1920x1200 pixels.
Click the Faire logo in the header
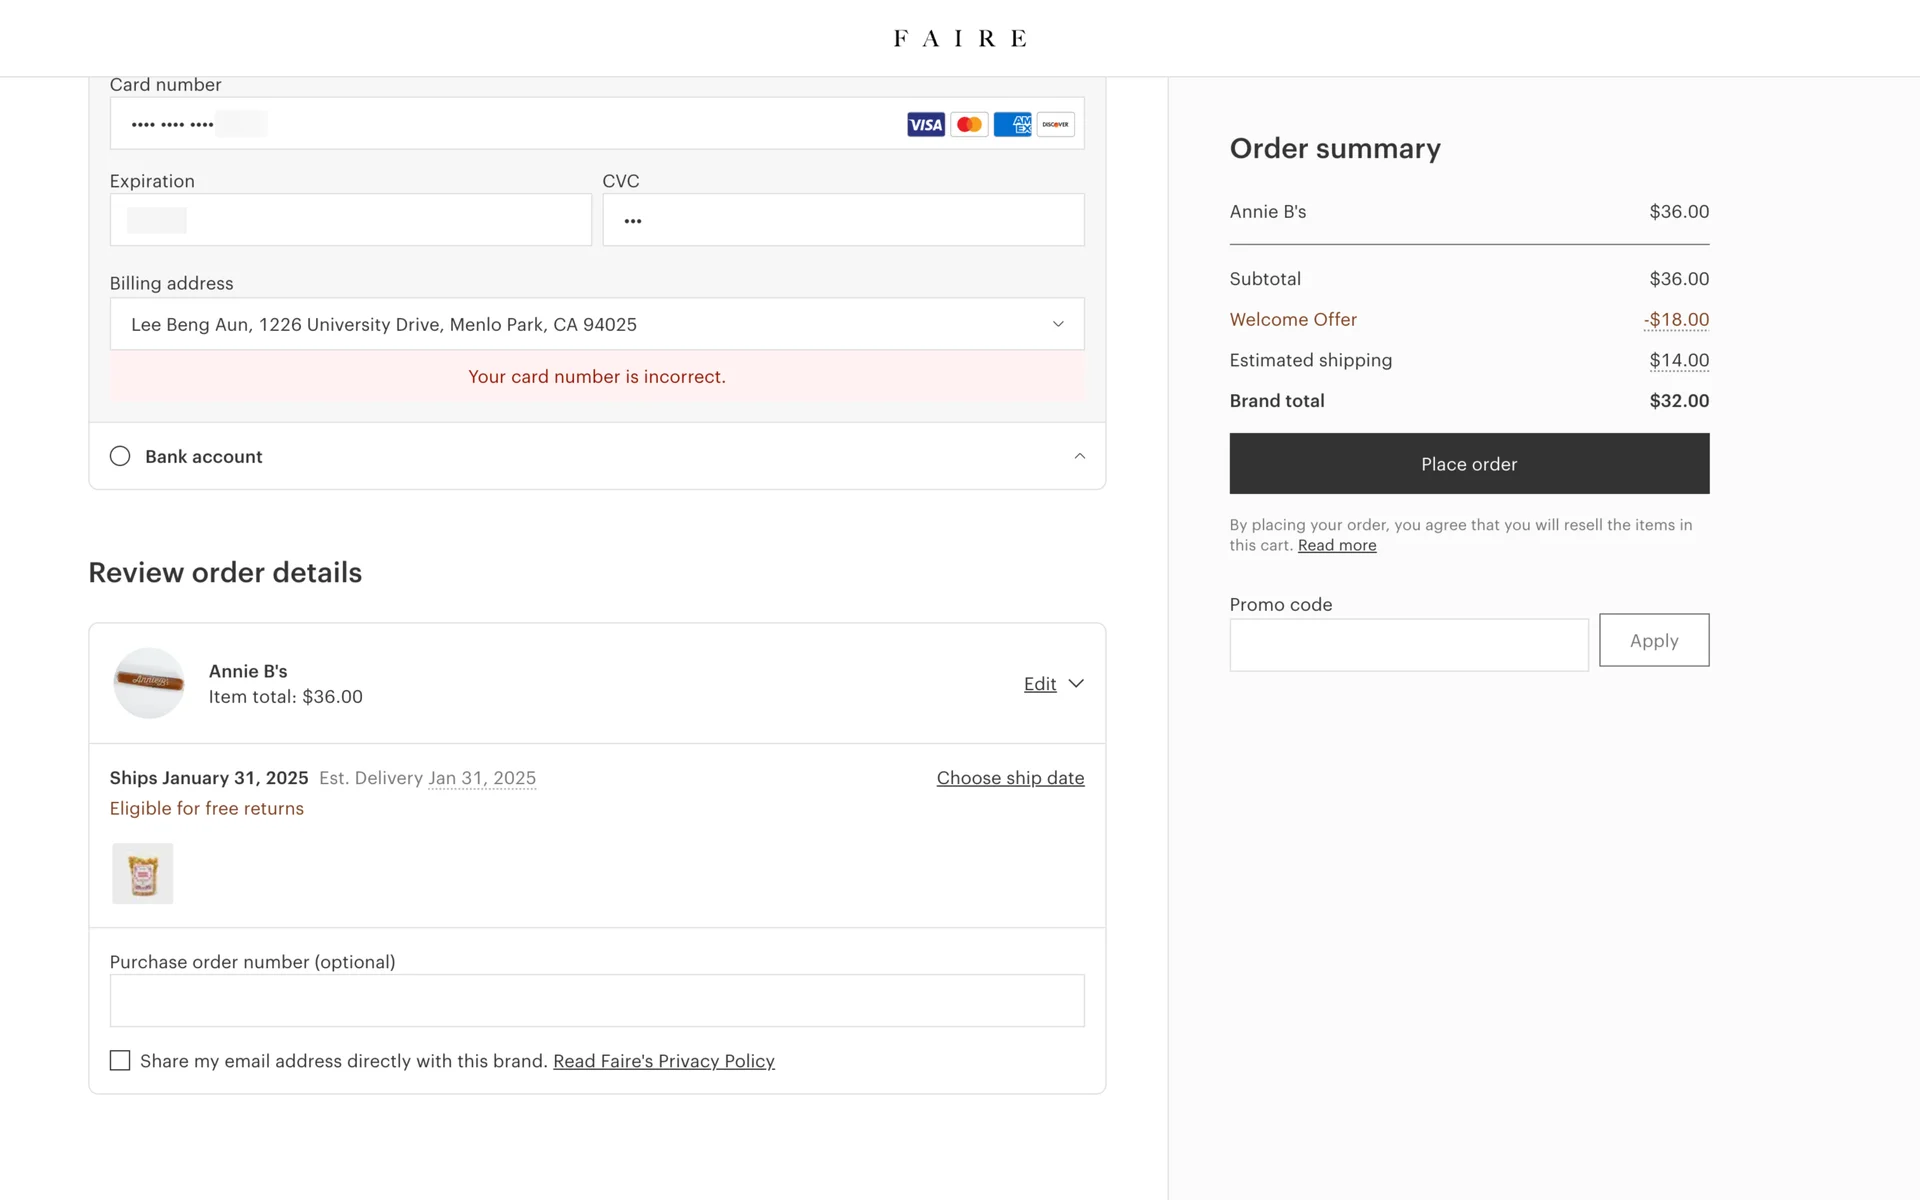(x=960, y=39)
